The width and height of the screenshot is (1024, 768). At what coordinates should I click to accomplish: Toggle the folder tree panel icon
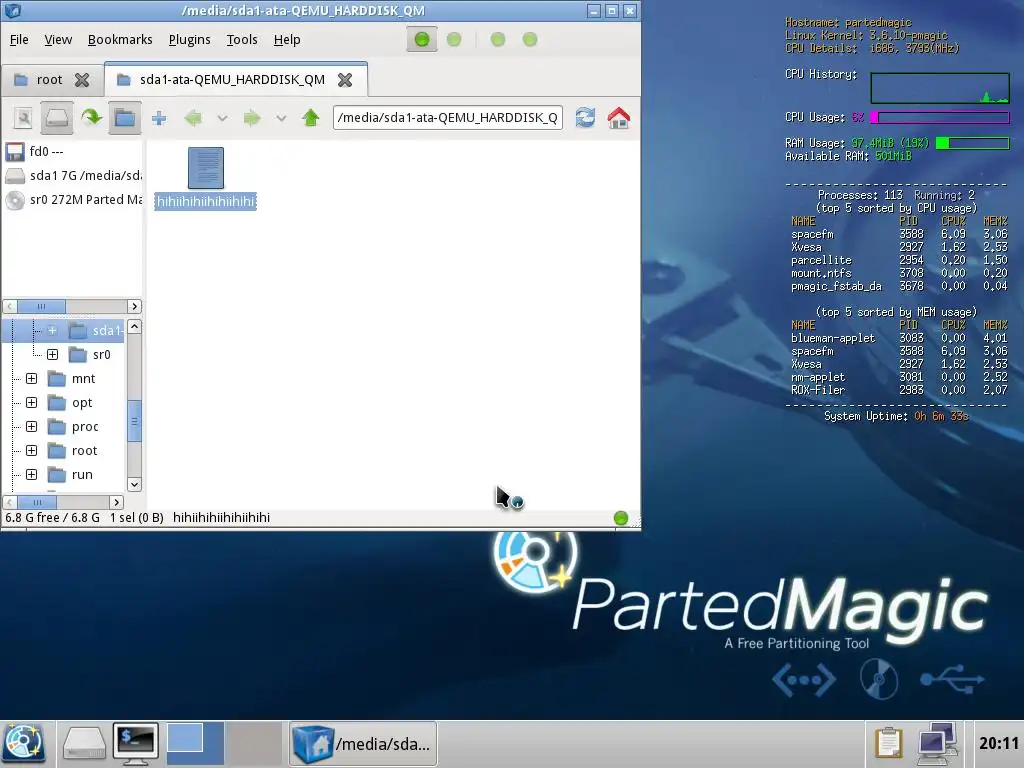[x=125, y=118]
